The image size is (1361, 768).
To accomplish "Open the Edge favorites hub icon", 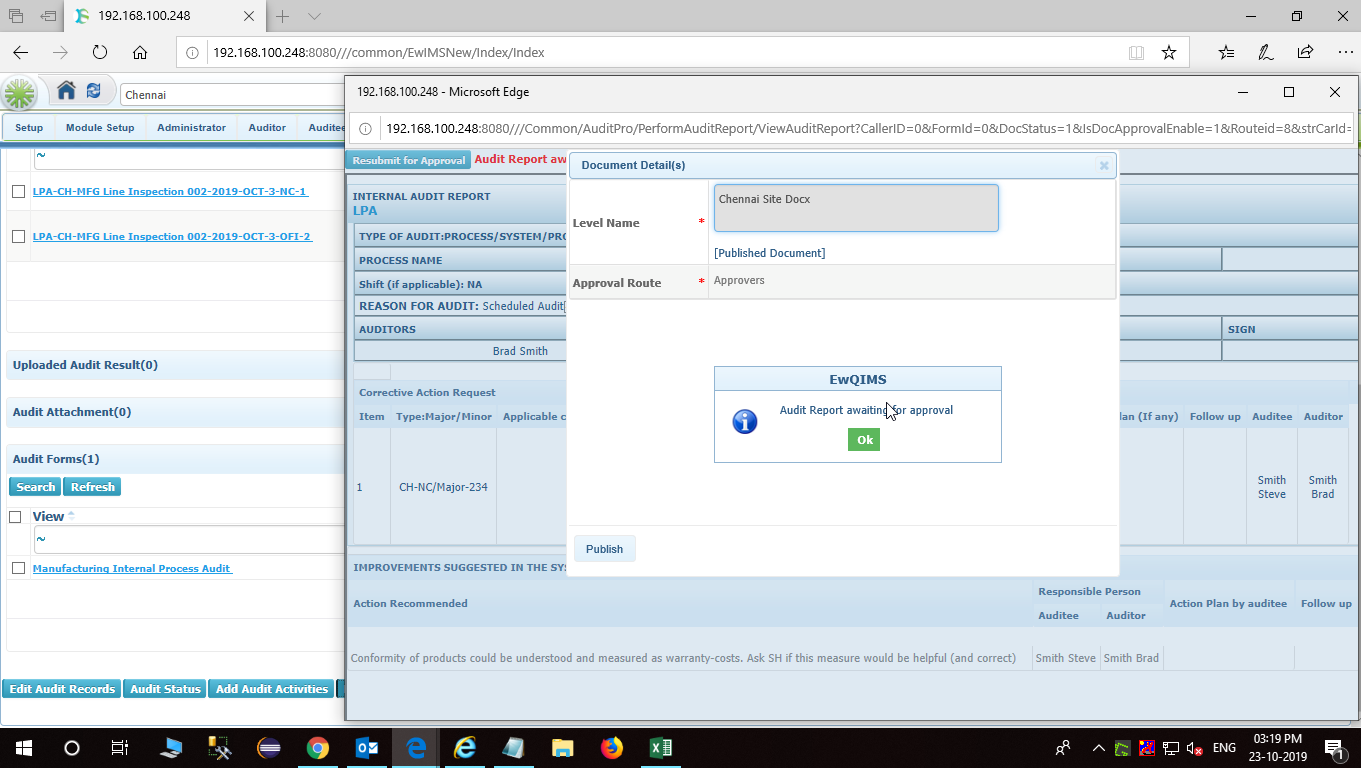I will click(1227, 52).
